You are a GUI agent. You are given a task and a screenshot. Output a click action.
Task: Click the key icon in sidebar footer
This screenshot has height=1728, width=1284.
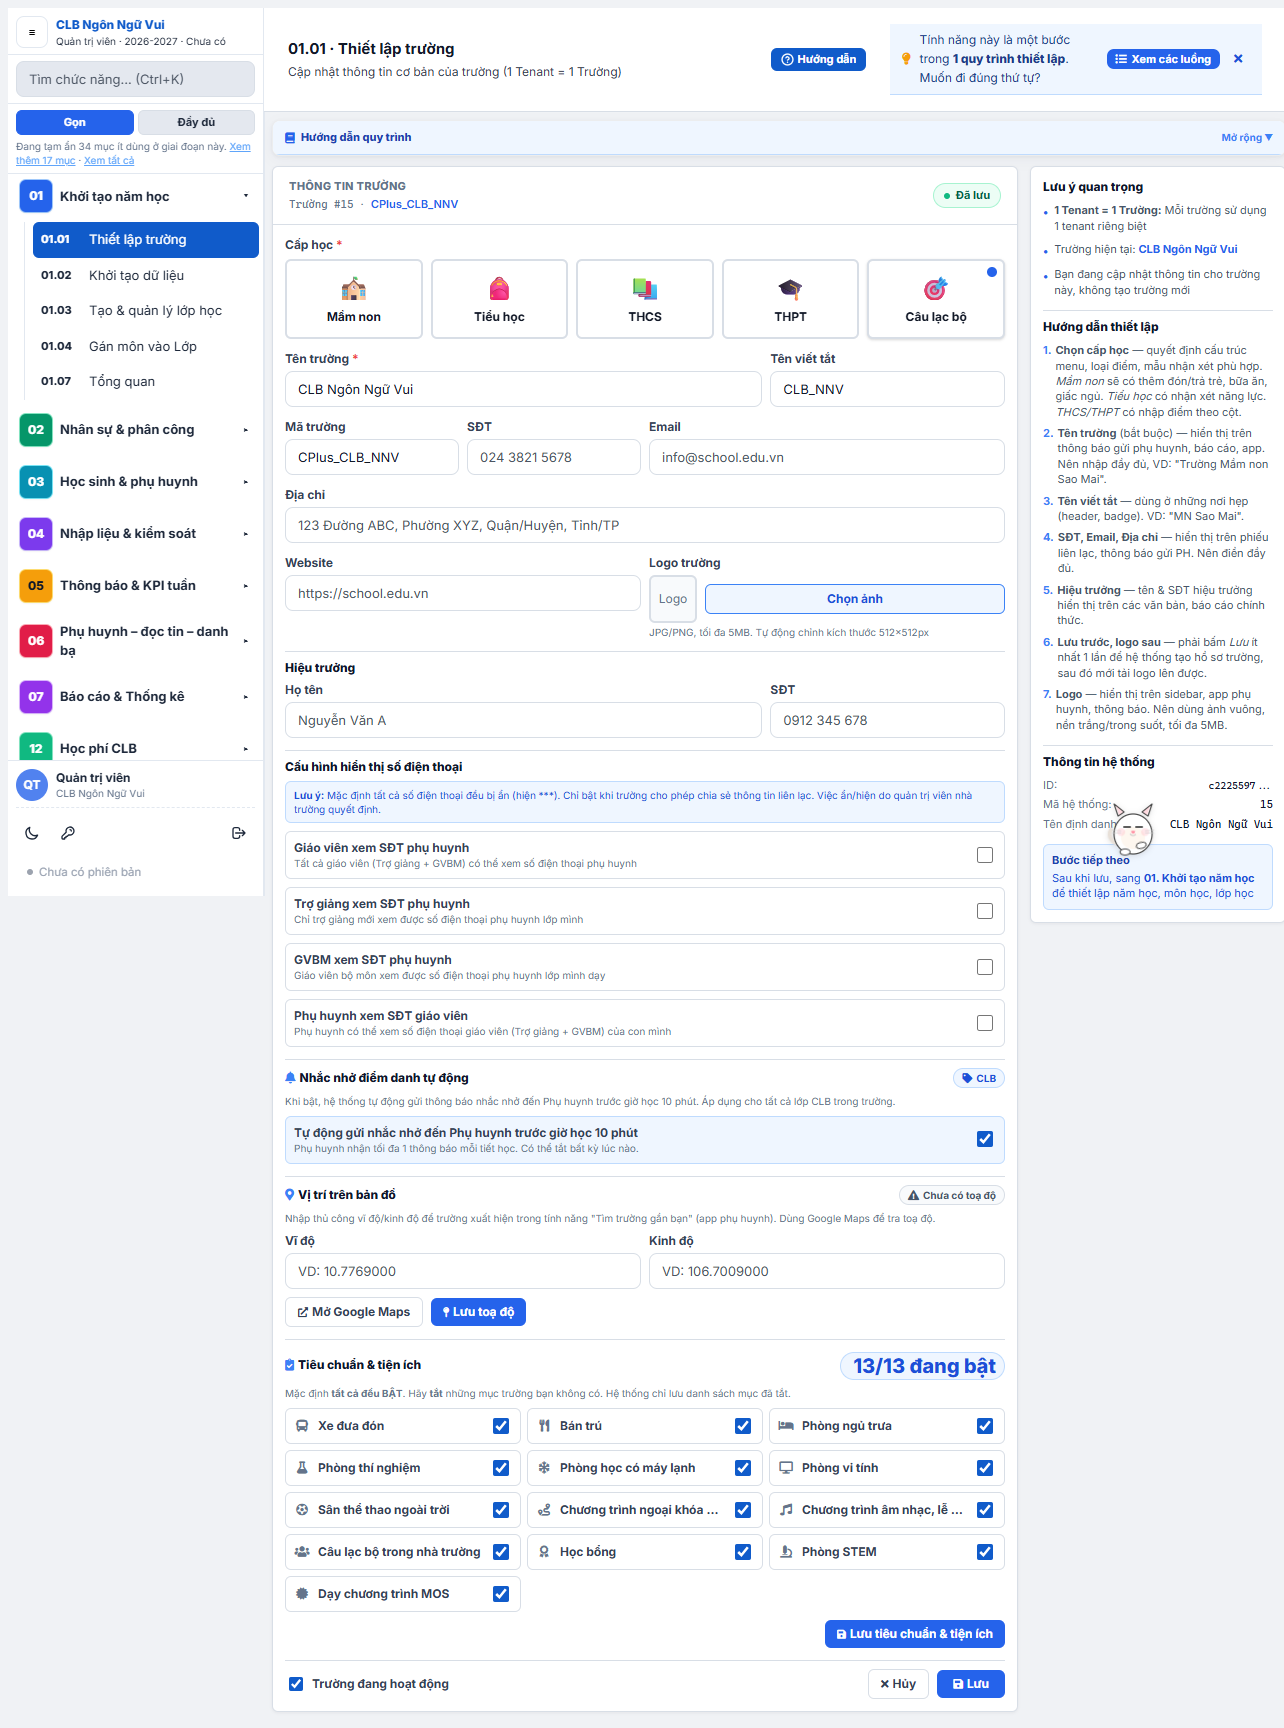pos(68,833)
